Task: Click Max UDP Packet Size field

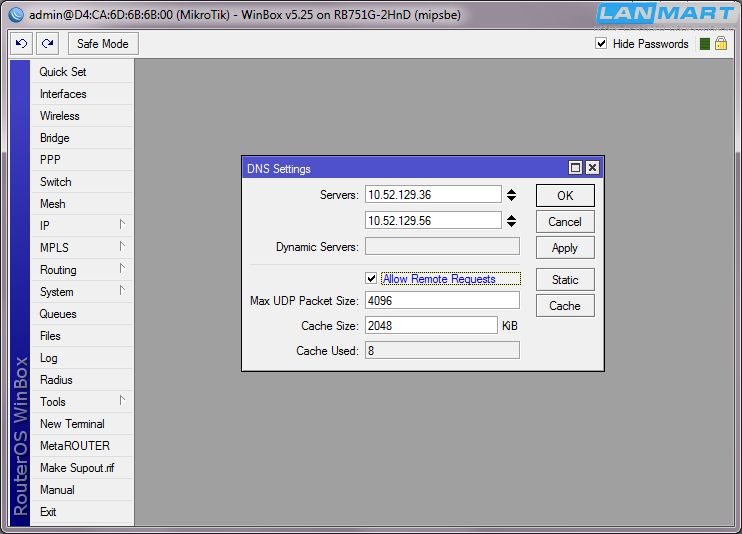Action: coord(442,301)
